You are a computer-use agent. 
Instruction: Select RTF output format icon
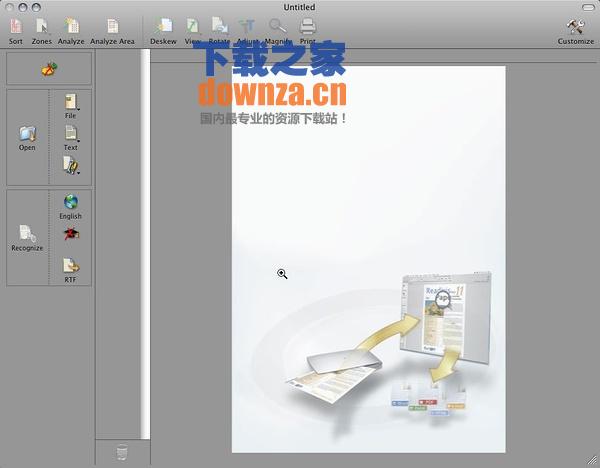(x=70, y=266)
